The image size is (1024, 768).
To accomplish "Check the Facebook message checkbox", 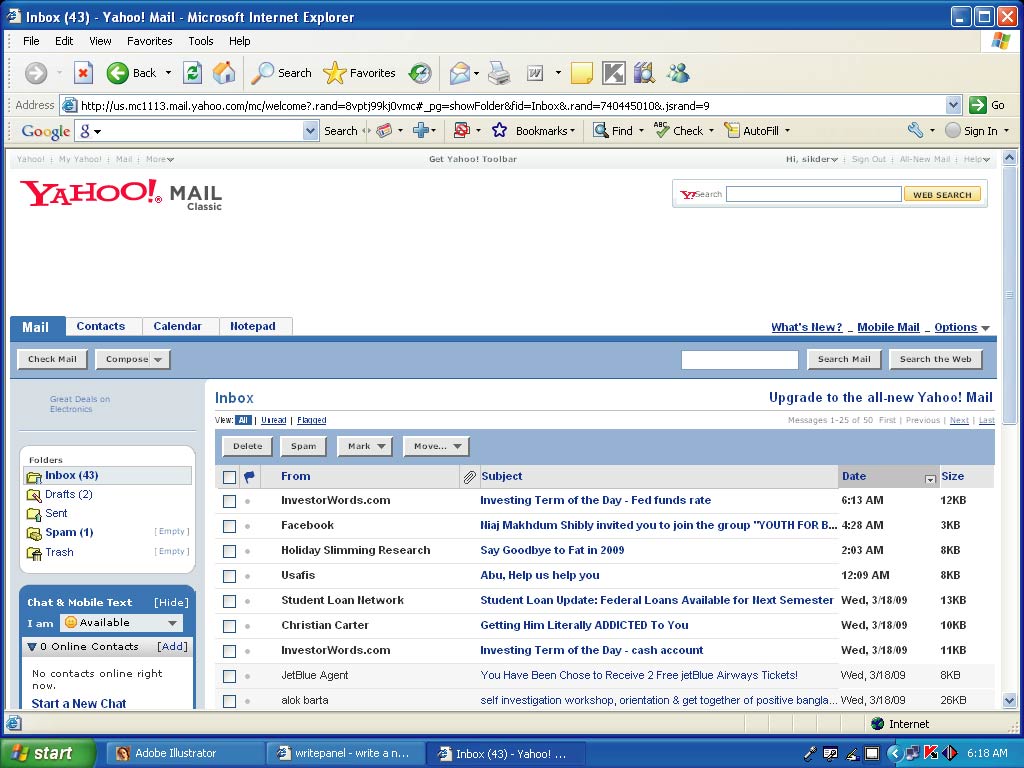I will [x=229, y=526].
